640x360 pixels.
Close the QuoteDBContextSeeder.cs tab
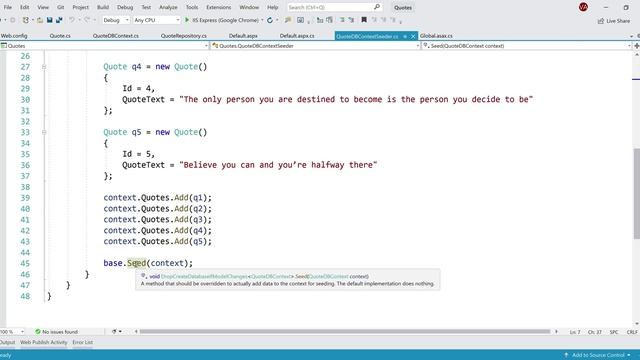413,36
